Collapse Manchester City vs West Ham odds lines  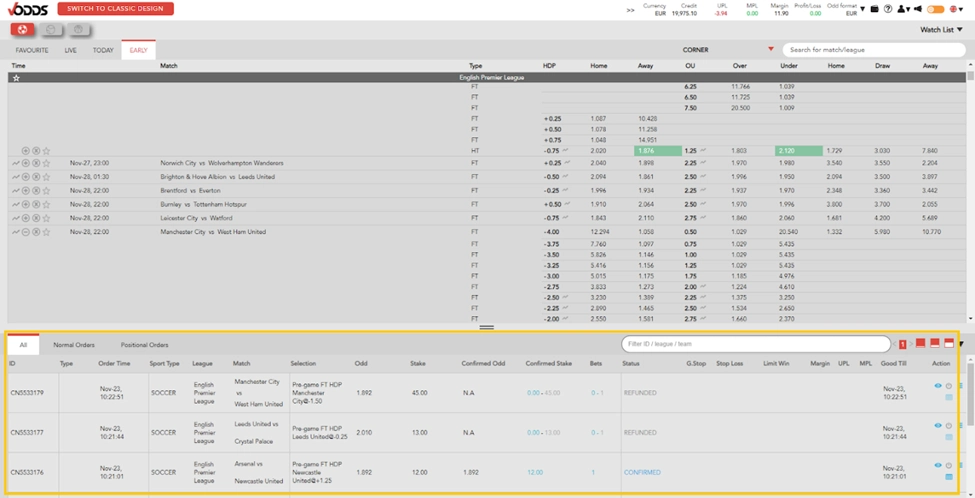pyautogui.click(x=25, y=232)
